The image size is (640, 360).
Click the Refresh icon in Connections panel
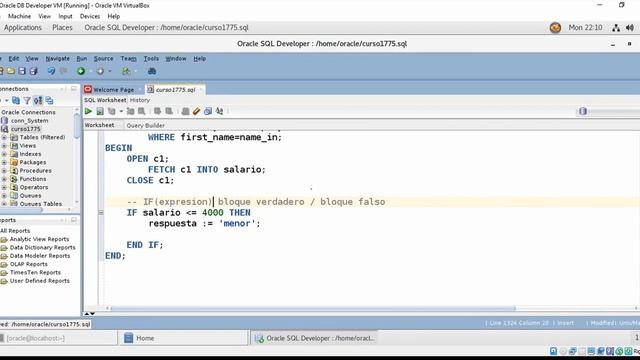point(16,100)
